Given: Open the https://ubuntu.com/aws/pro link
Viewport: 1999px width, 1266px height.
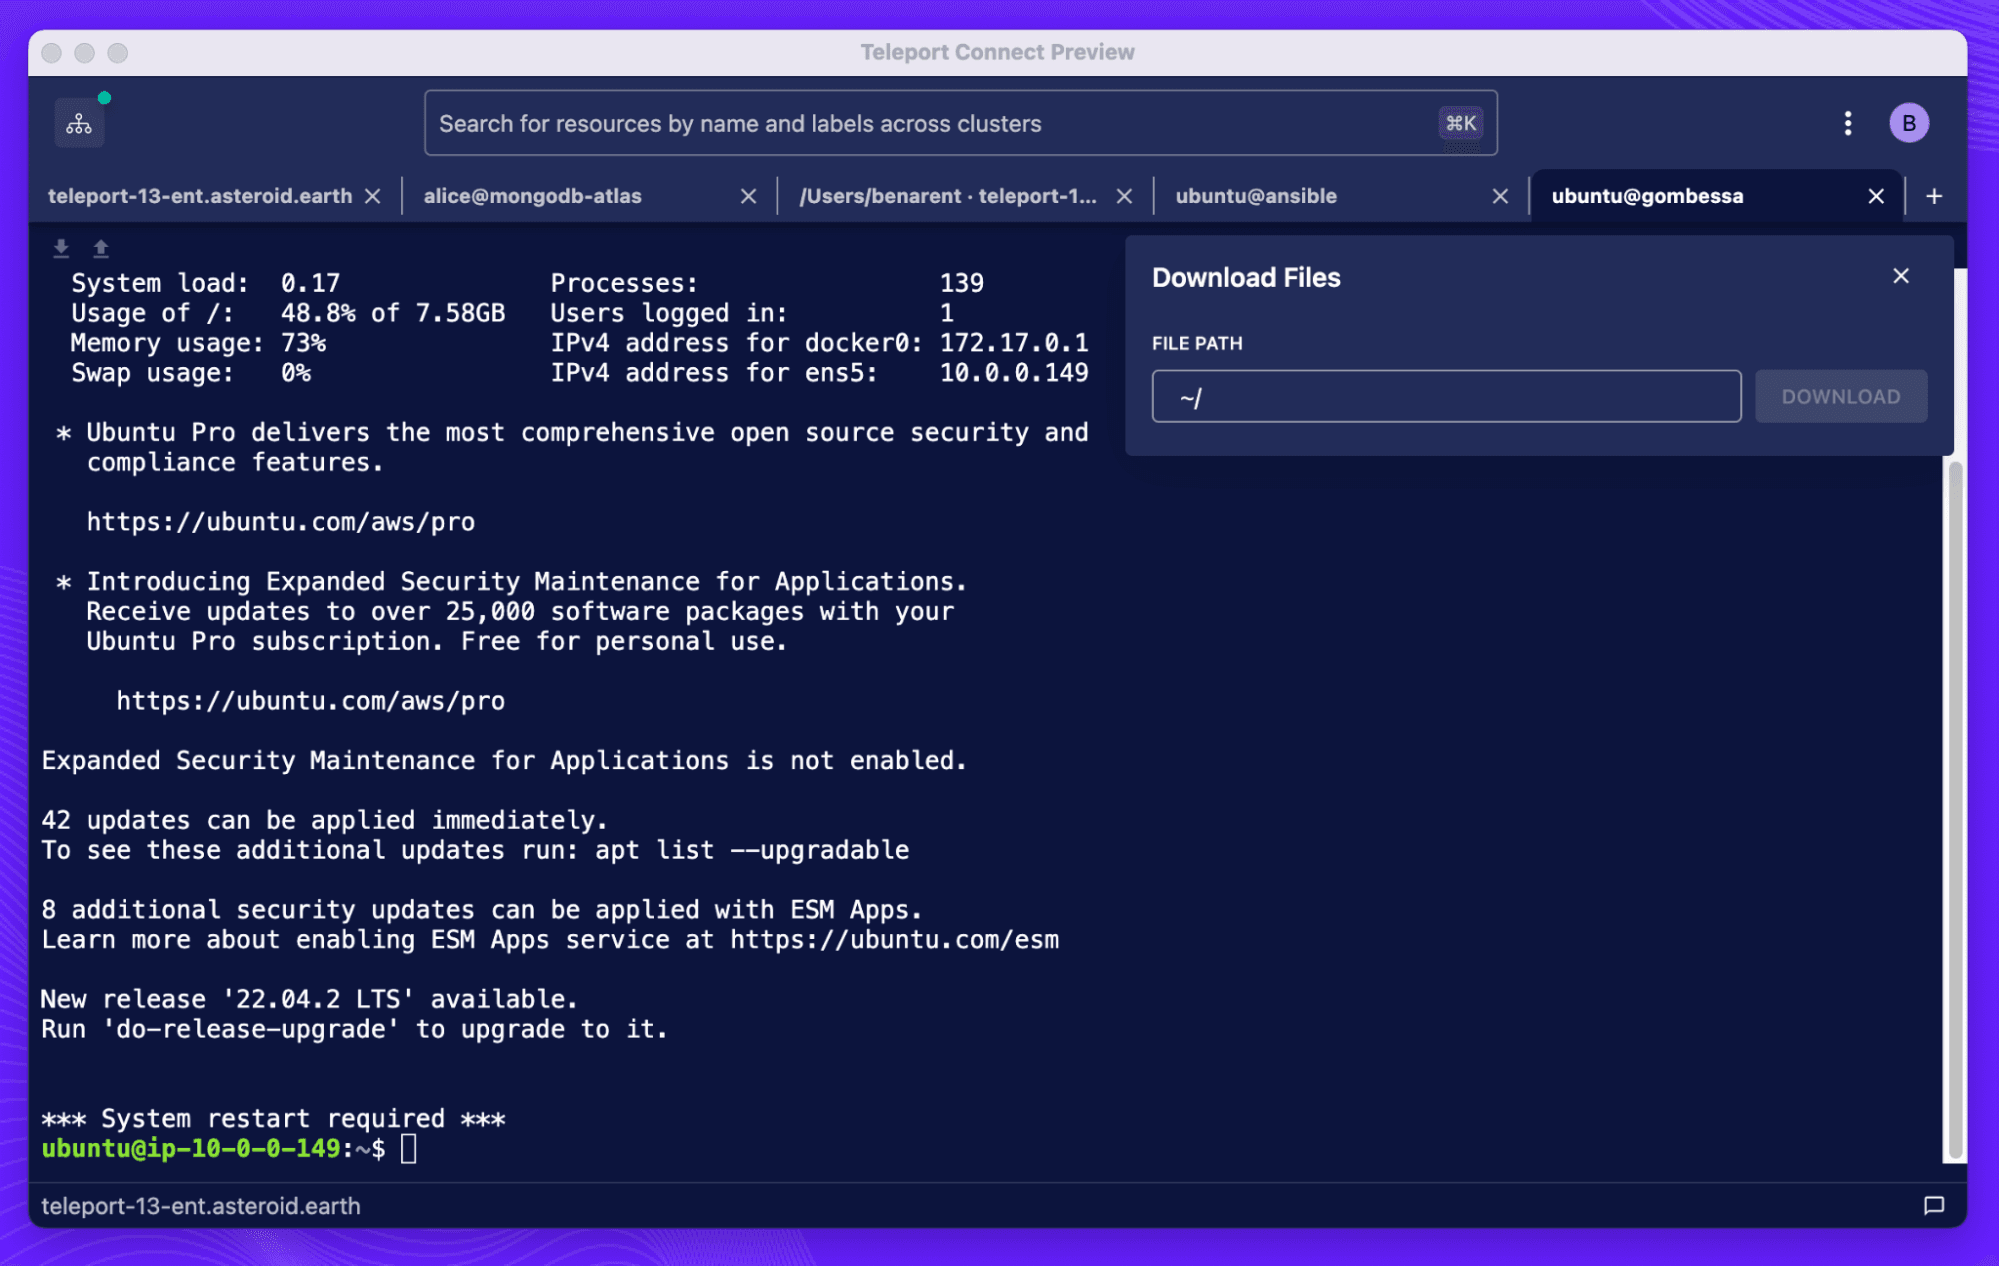Looking at the screenshot, I should 281,521.
